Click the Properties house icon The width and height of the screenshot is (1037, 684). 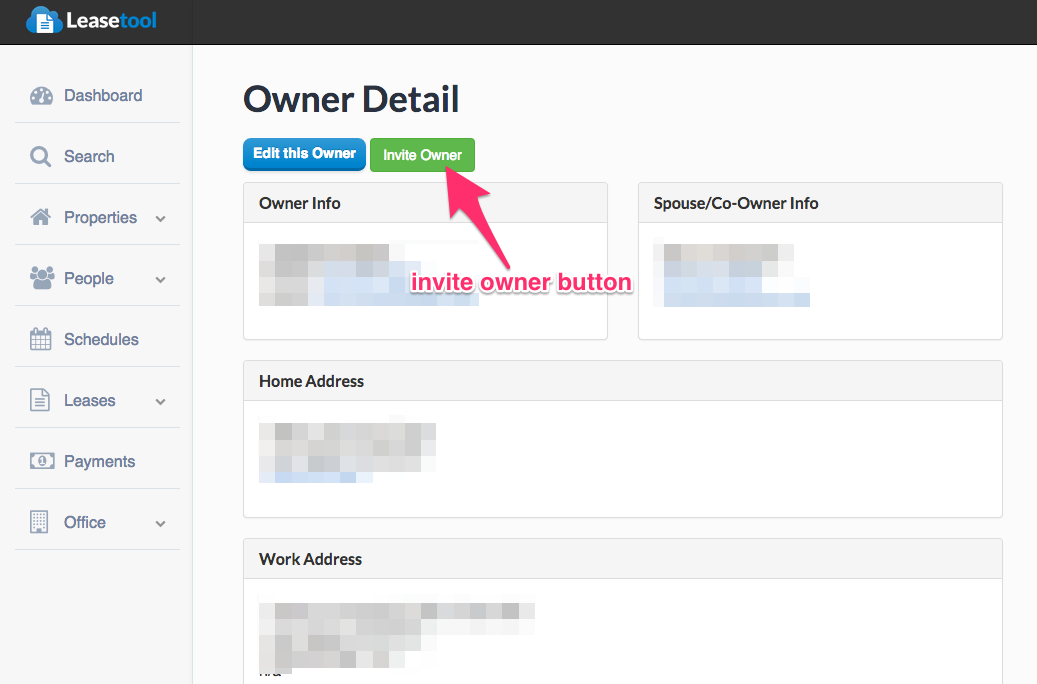coord(41,218)
